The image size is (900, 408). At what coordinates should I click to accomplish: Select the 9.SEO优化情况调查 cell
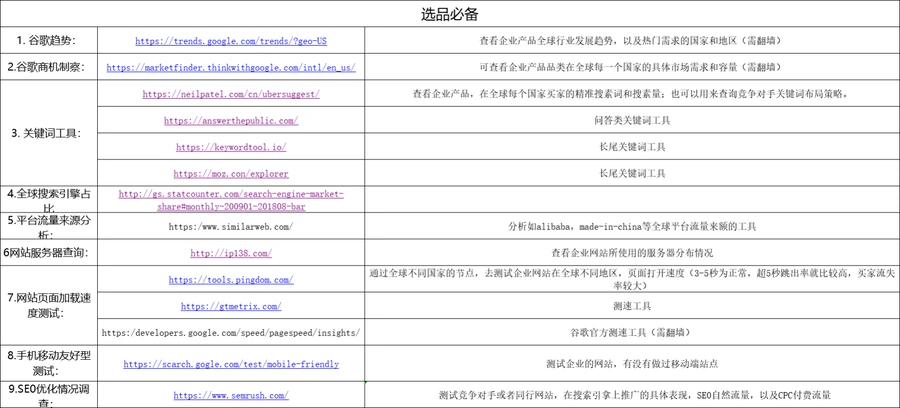(x=49, y=395)
